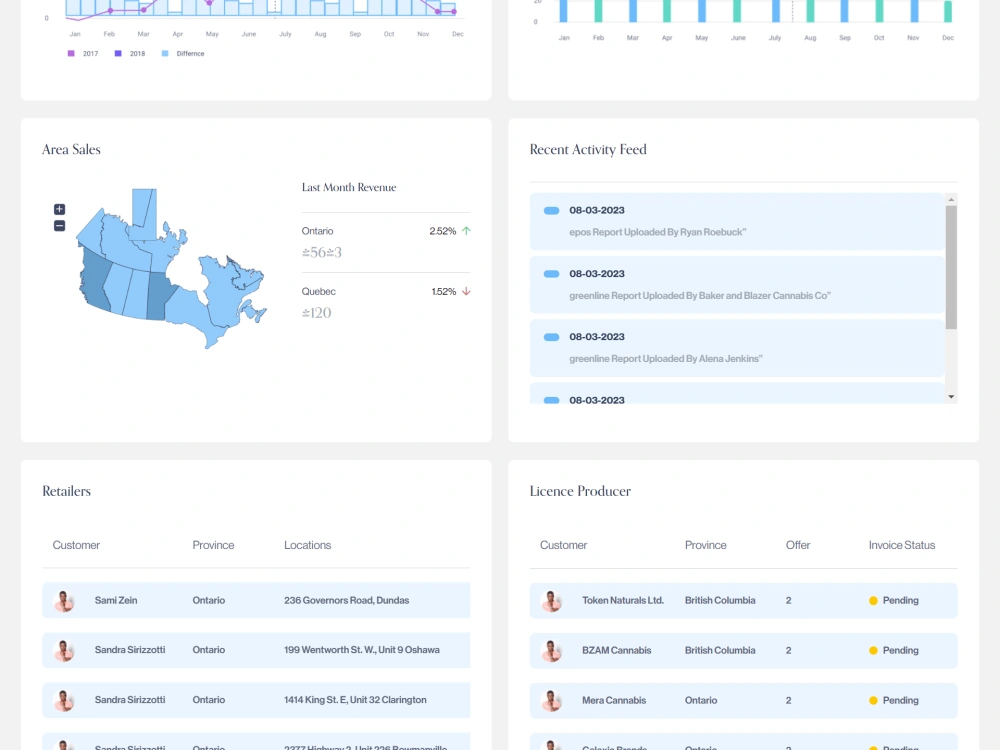Viewport: 1000px width, 750px height.
Task: Click the BZAM Cannabis avatar
Action: (x=551, y=651)
